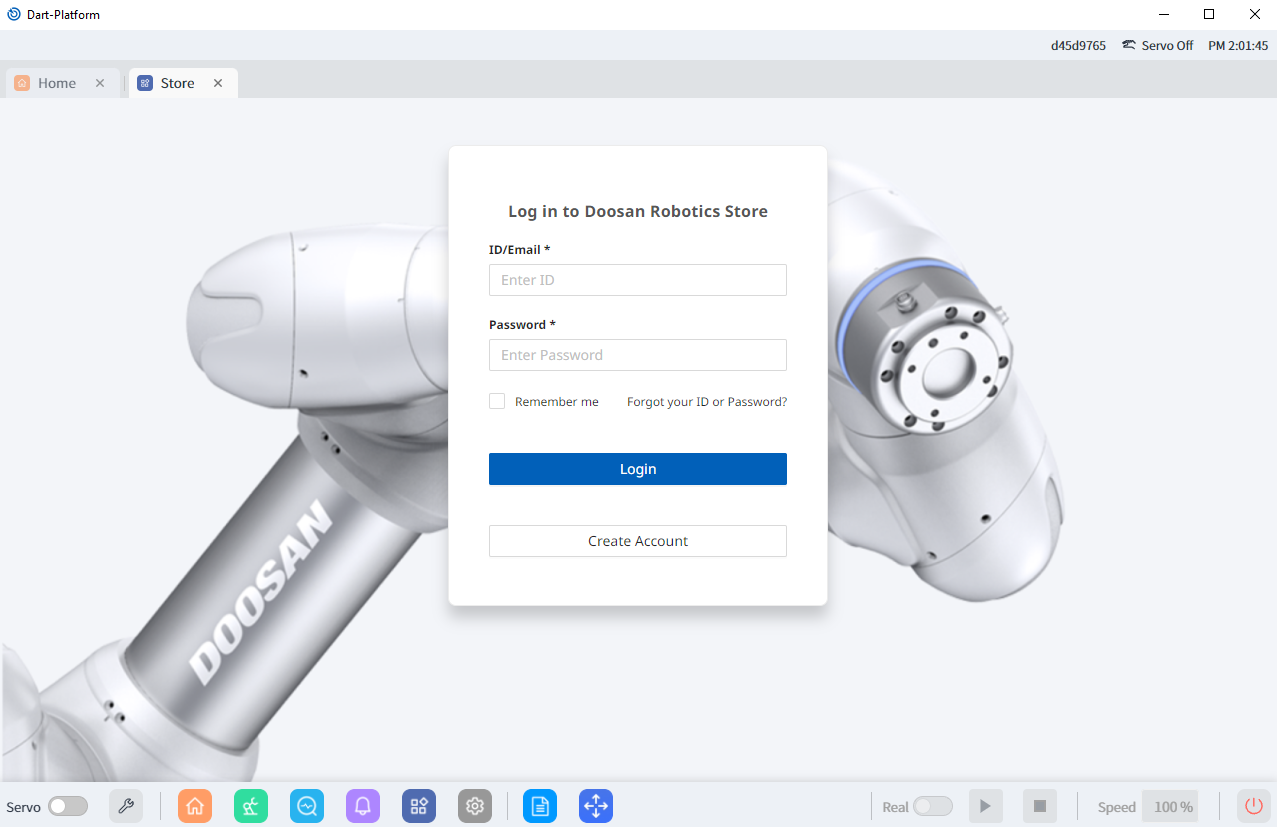Toggle the Real mode switch
This screenshot has height=827, width=1277.
[x=933, y=806]
